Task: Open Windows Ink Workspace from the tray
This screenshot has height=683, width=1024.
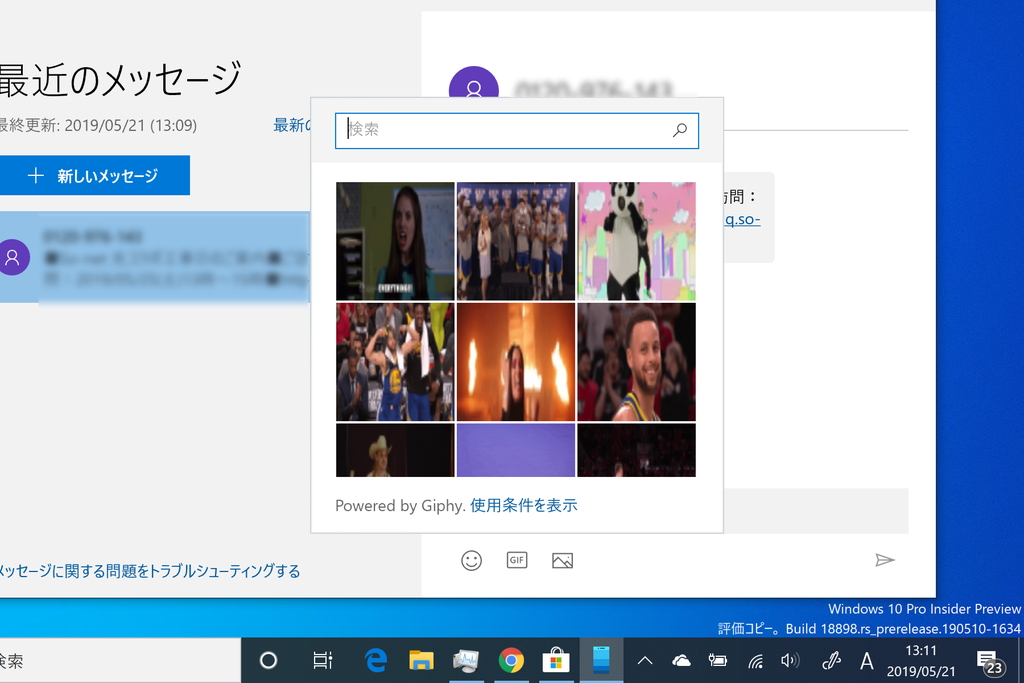Action: [829, 660]
